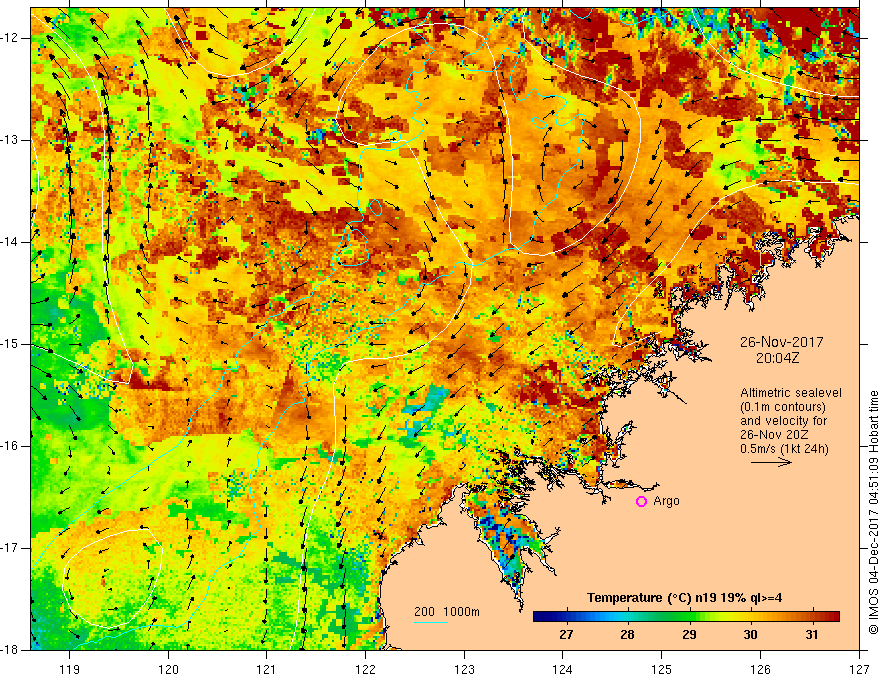Click the 31 value on temperature scale
Viewport: 880px width, 680px height.
coord(812,635)
